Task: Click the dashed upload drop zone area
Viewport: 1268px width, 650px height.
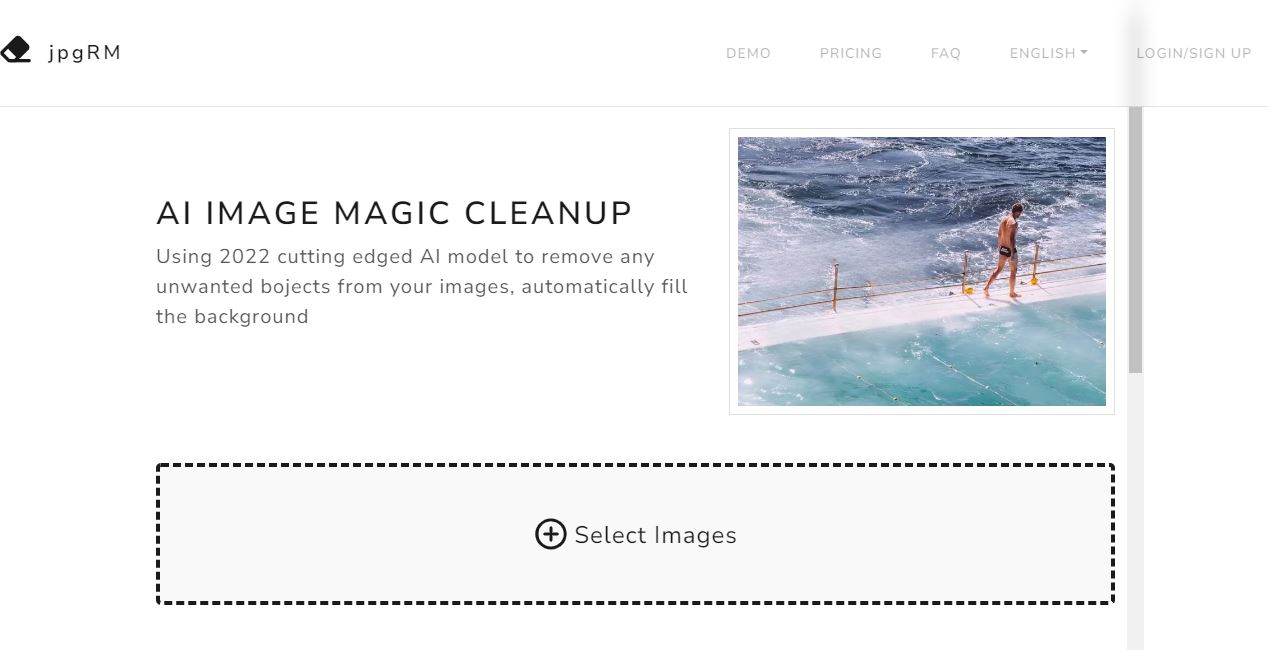Action: click(635, 534)
